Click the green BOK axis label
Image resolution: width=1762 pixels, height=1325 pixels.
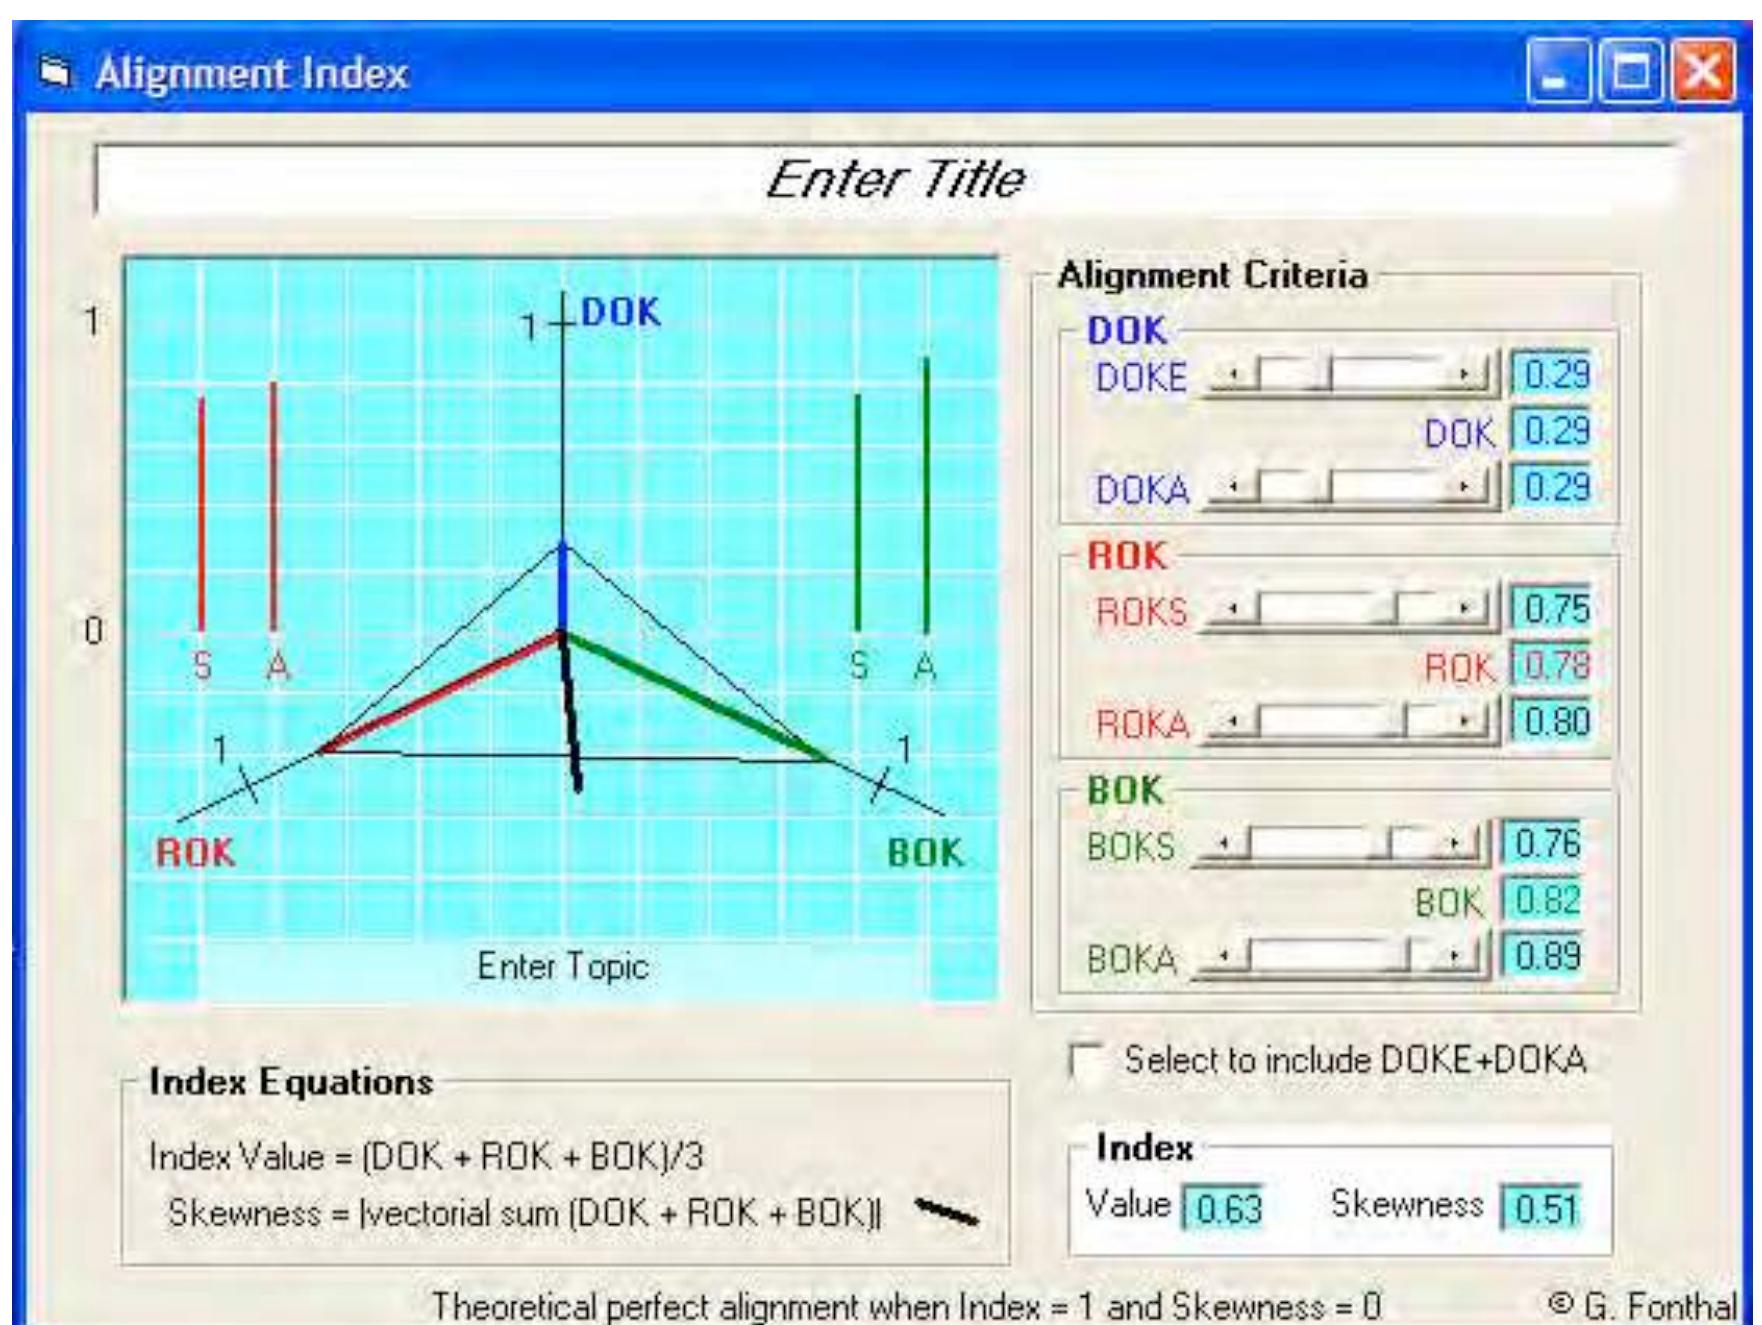point(925,853)
